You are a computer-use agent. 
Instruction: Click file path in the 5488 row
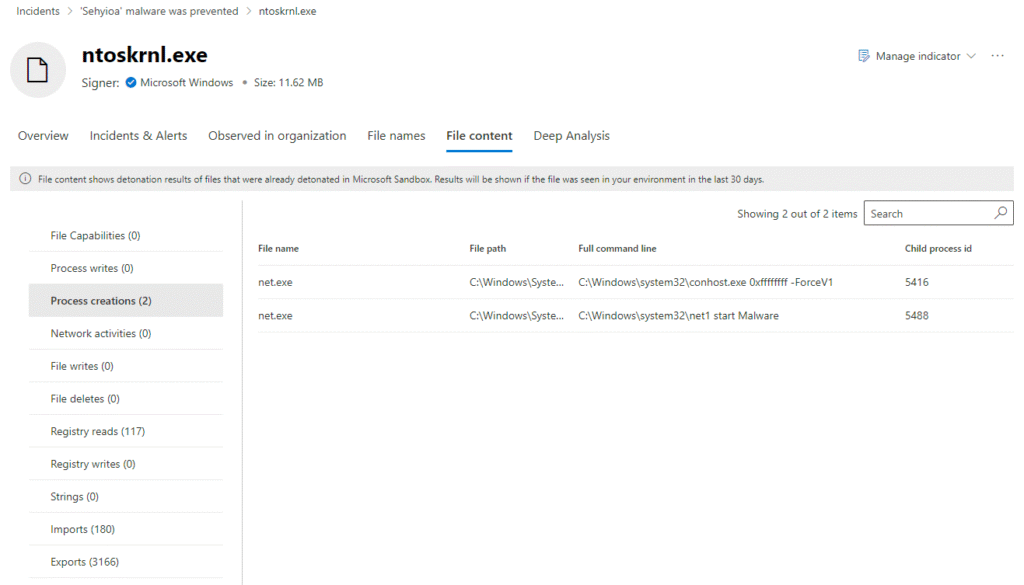pos(516,315)
